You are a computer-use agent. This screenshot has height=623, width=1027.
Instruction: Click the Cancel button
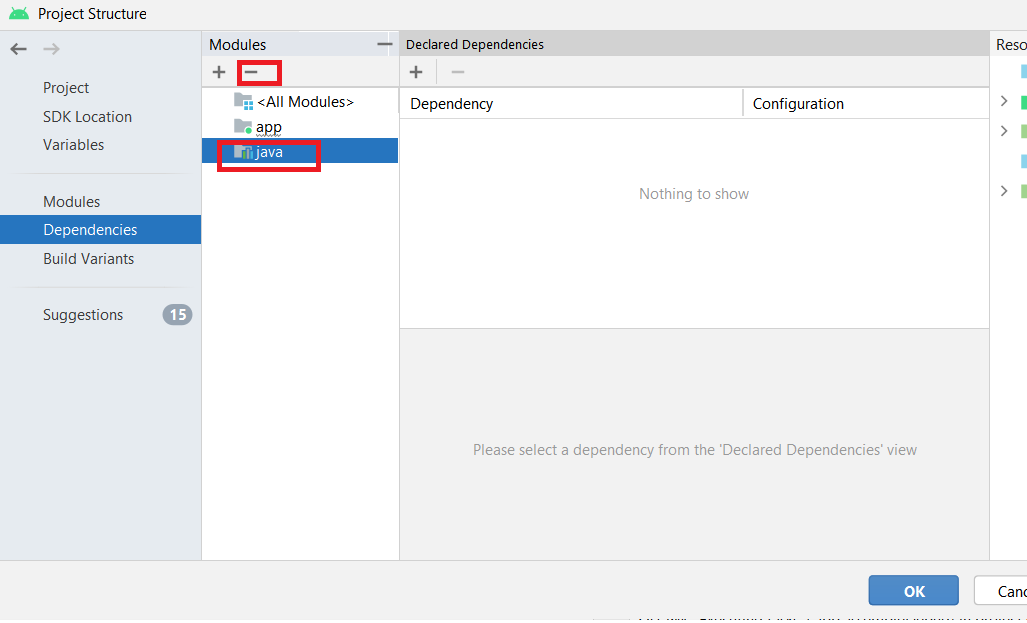tap(1005, 591)
